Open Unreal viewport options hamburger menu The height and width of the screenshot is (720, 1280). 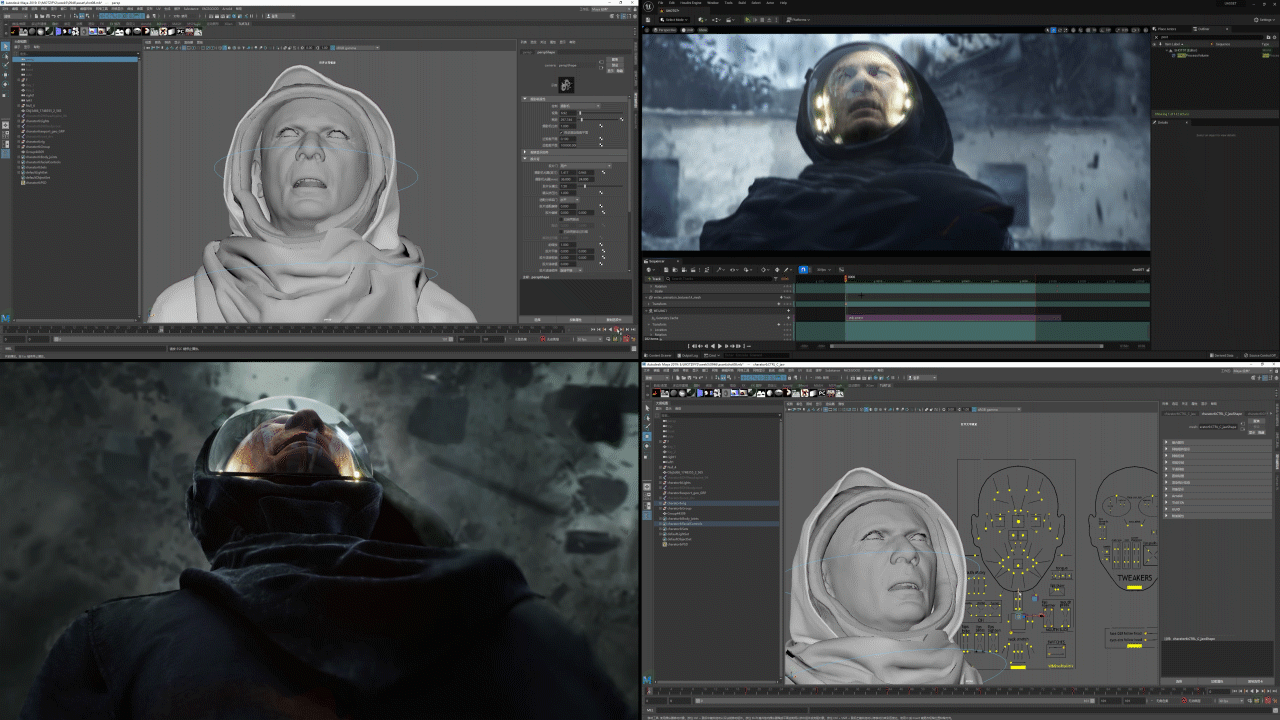tap(647, 31)
